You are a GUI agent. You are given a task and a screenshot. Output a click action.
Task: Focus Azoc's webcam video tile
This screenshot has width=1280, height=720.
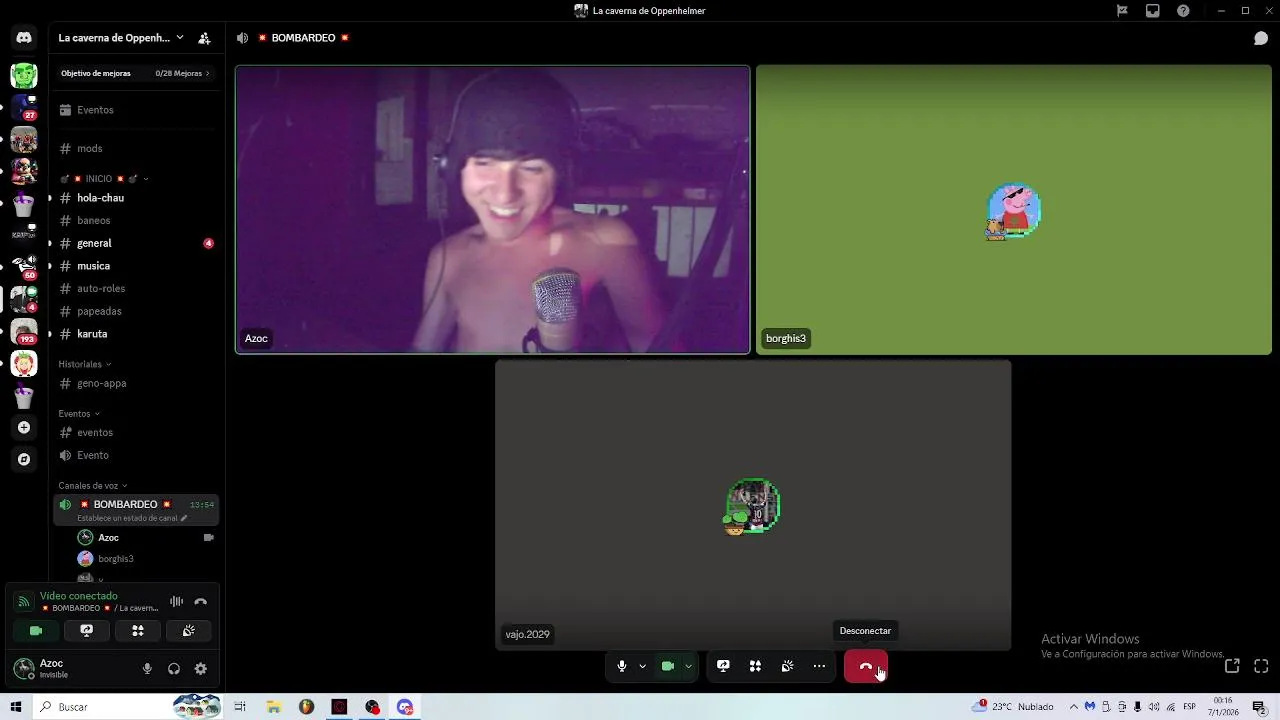[x=492, y=210]
